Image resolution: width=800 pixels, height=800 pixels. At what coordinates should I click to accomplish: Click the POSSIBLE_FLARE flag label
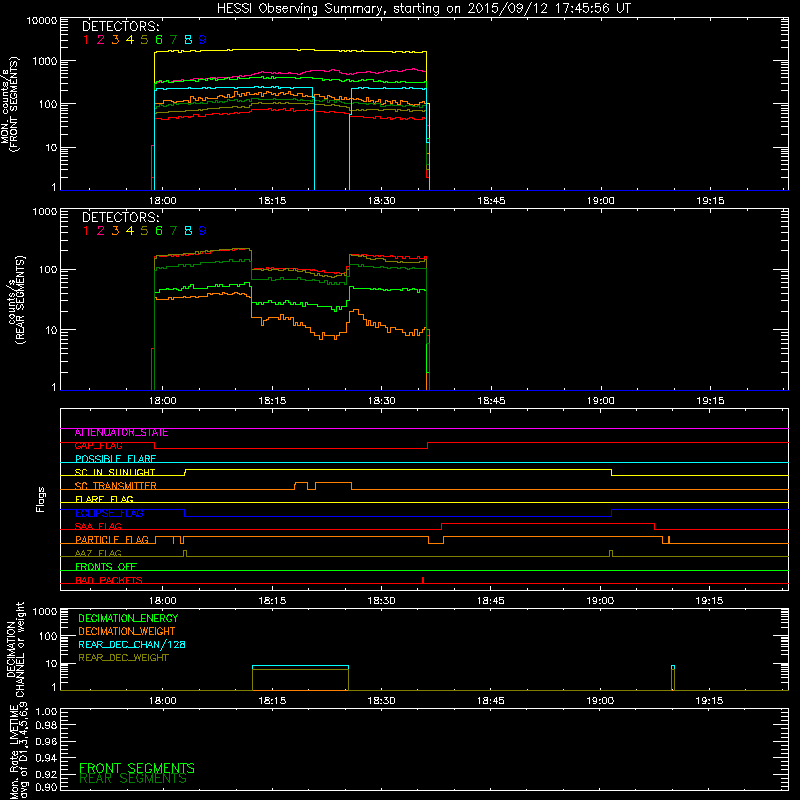[115, 459]
